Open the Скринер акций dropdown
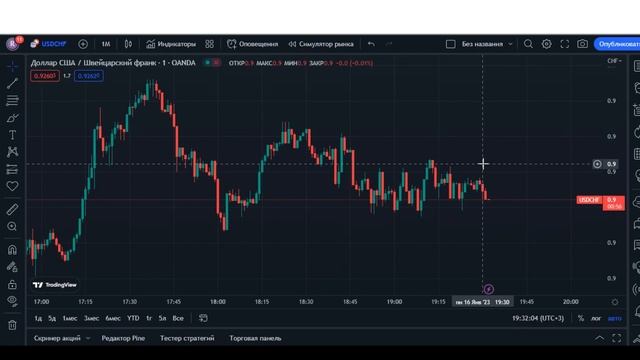The height and width of the screenshot is (360, 640). point(62,338)
